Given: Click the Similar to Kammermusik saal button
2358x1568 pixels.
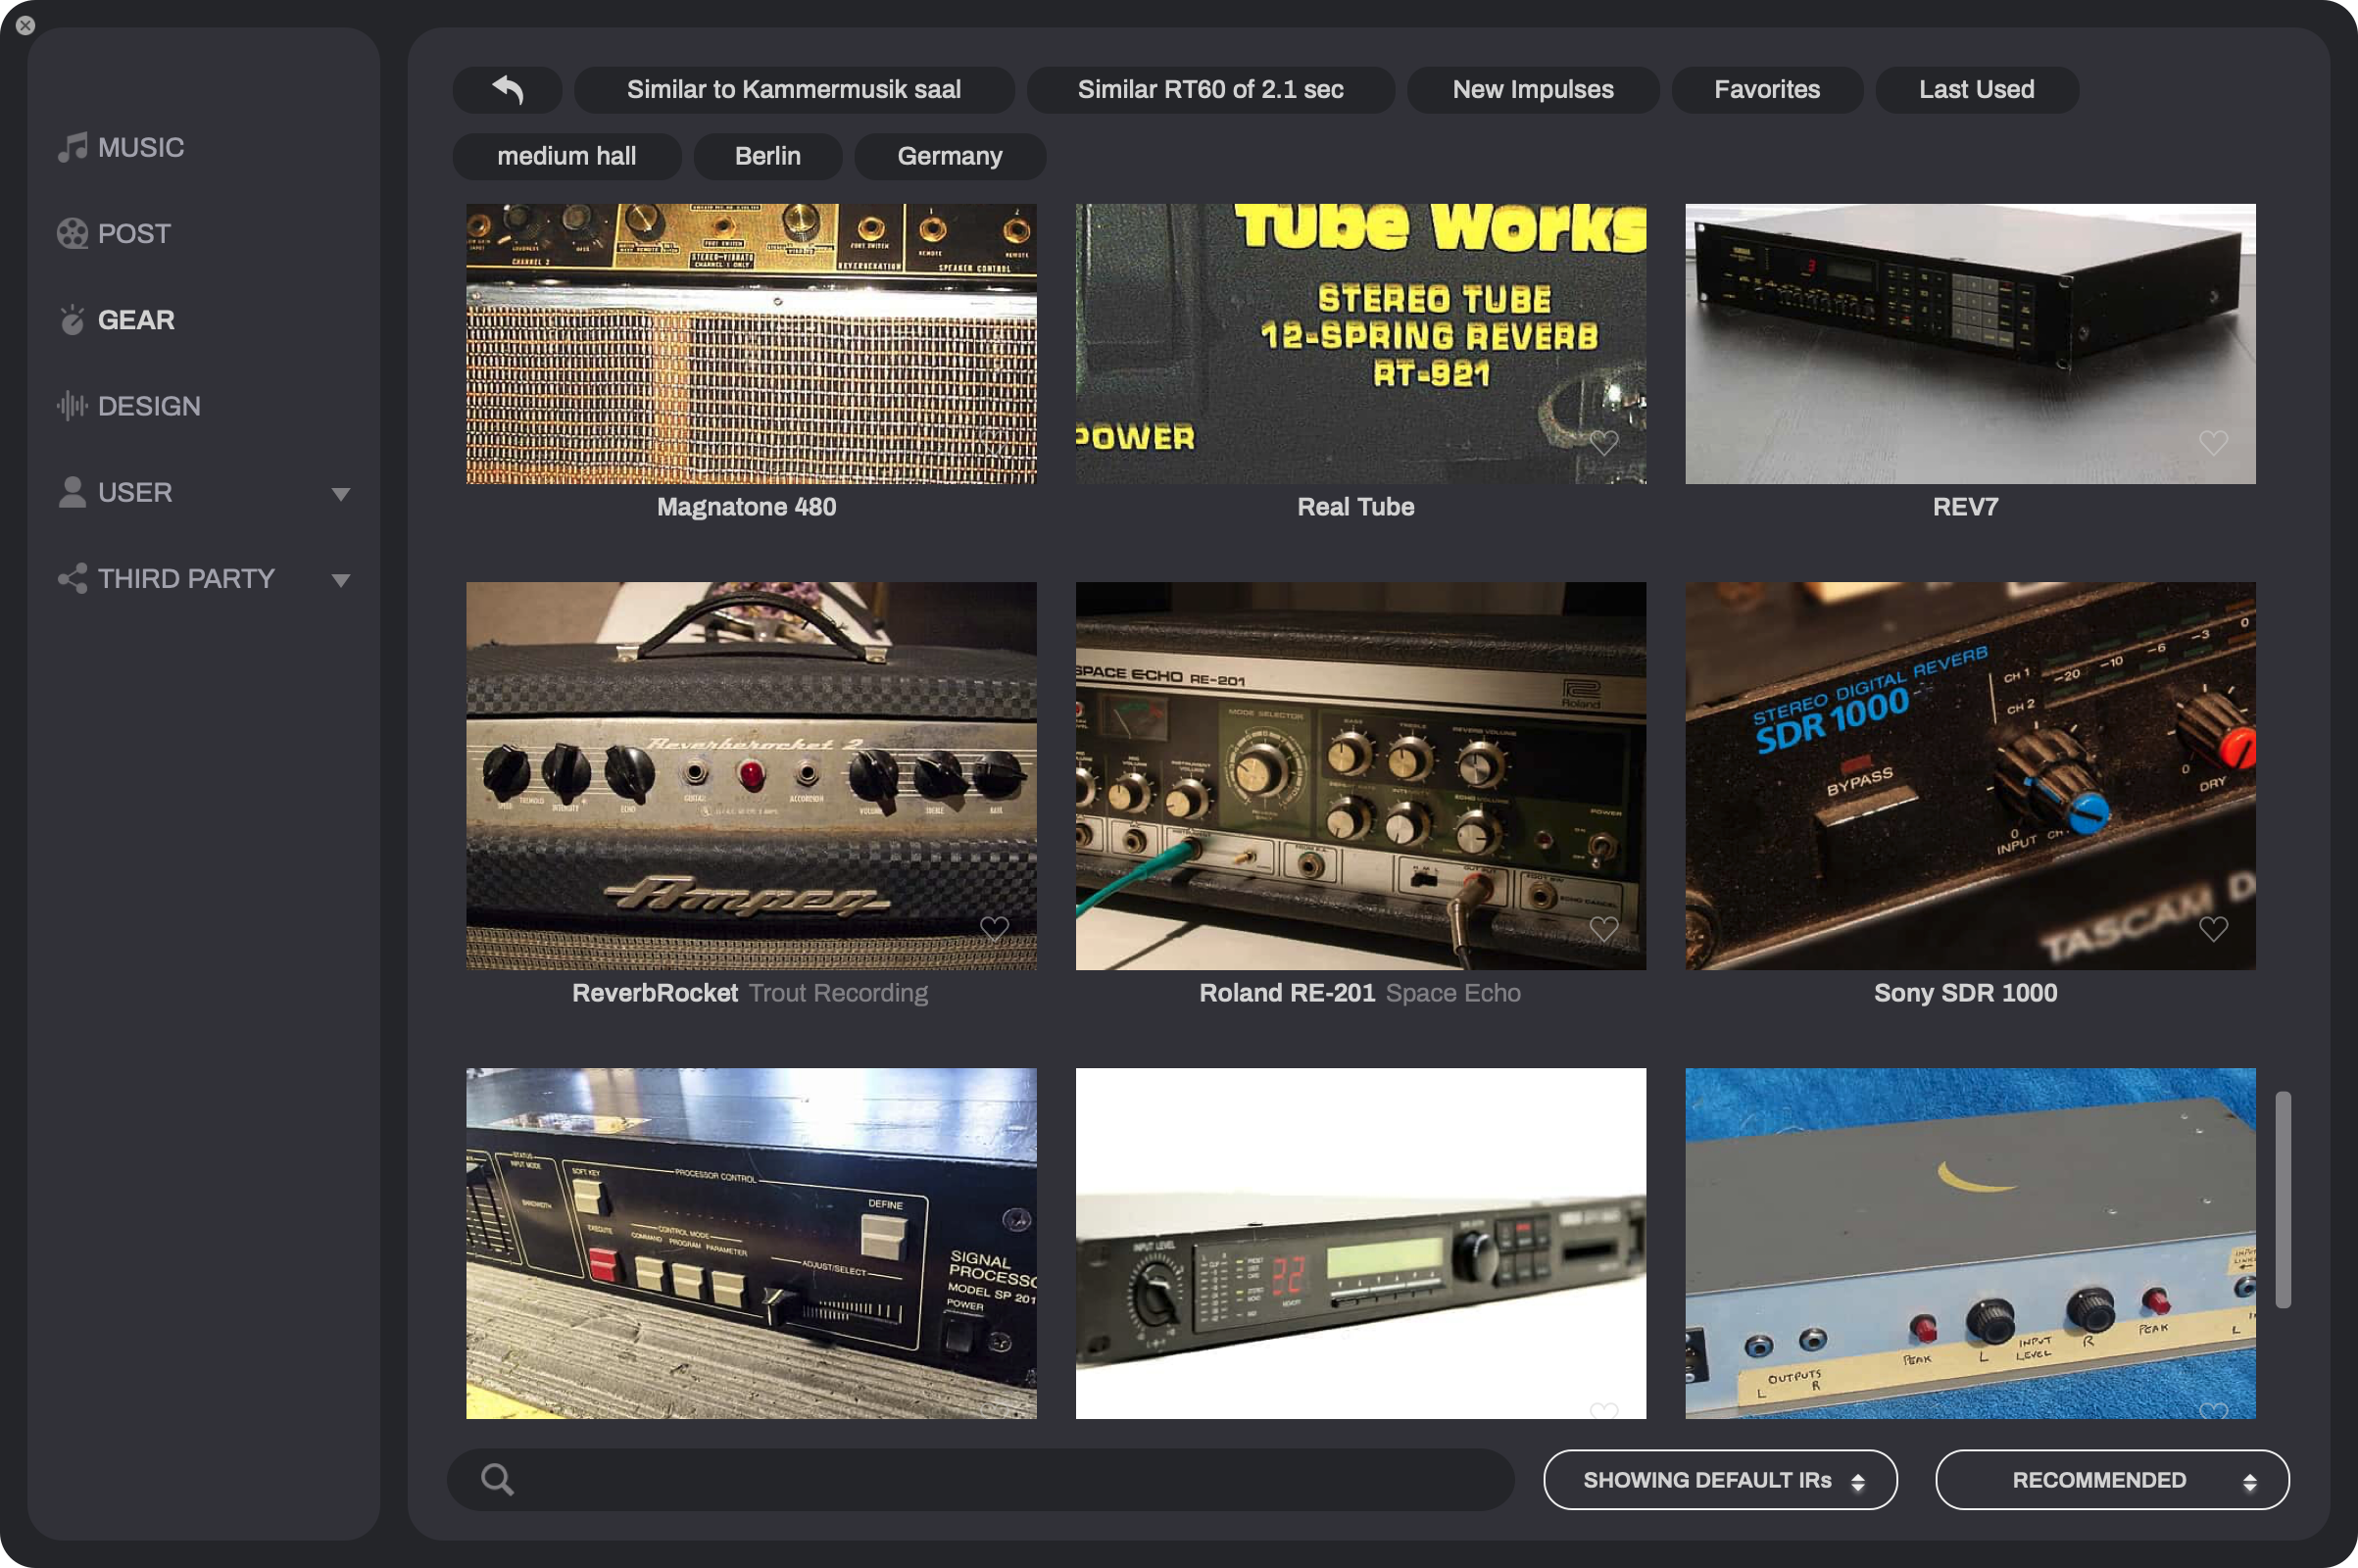Looking at the screenshot, I should [x=794, y=90].
